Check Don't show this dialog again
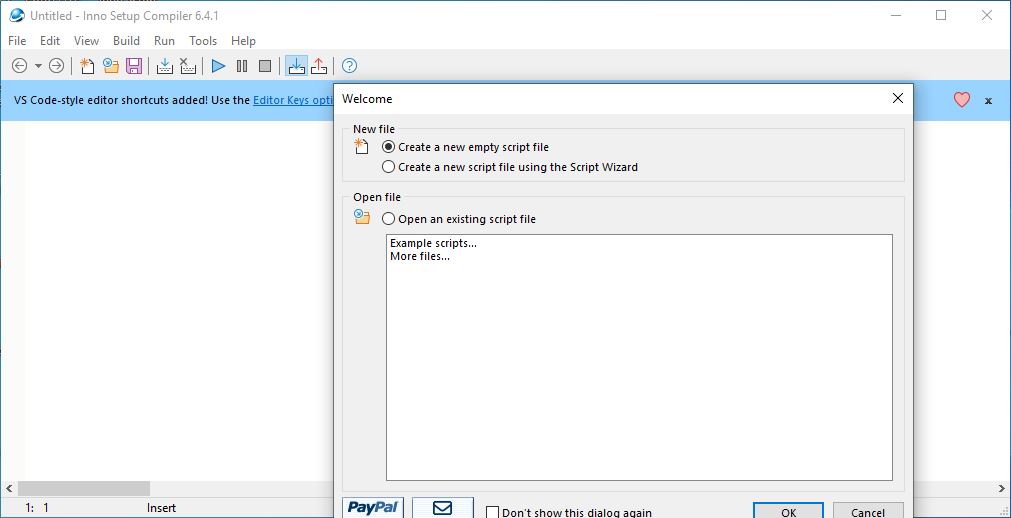The height and width of the screenshot is (518, 1011). pyautogui.click(x=569, y=513)
